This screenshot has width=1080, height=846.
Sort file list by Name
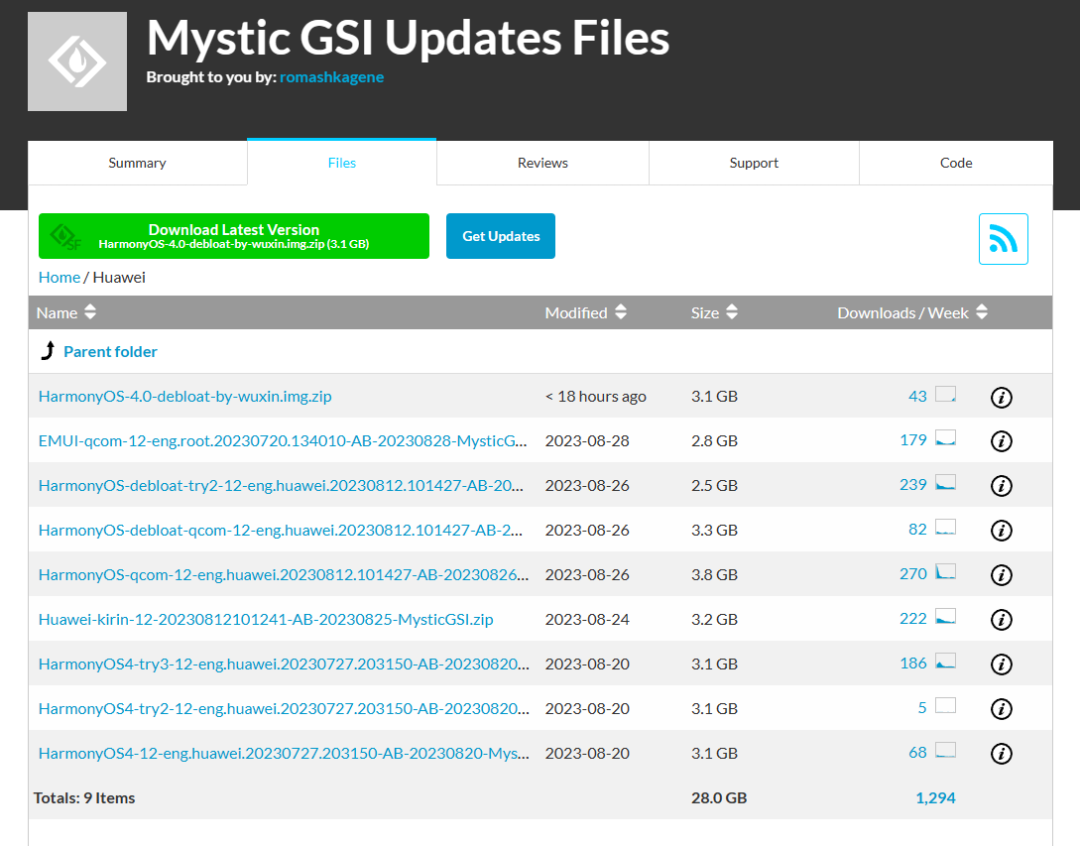[66, 313]
